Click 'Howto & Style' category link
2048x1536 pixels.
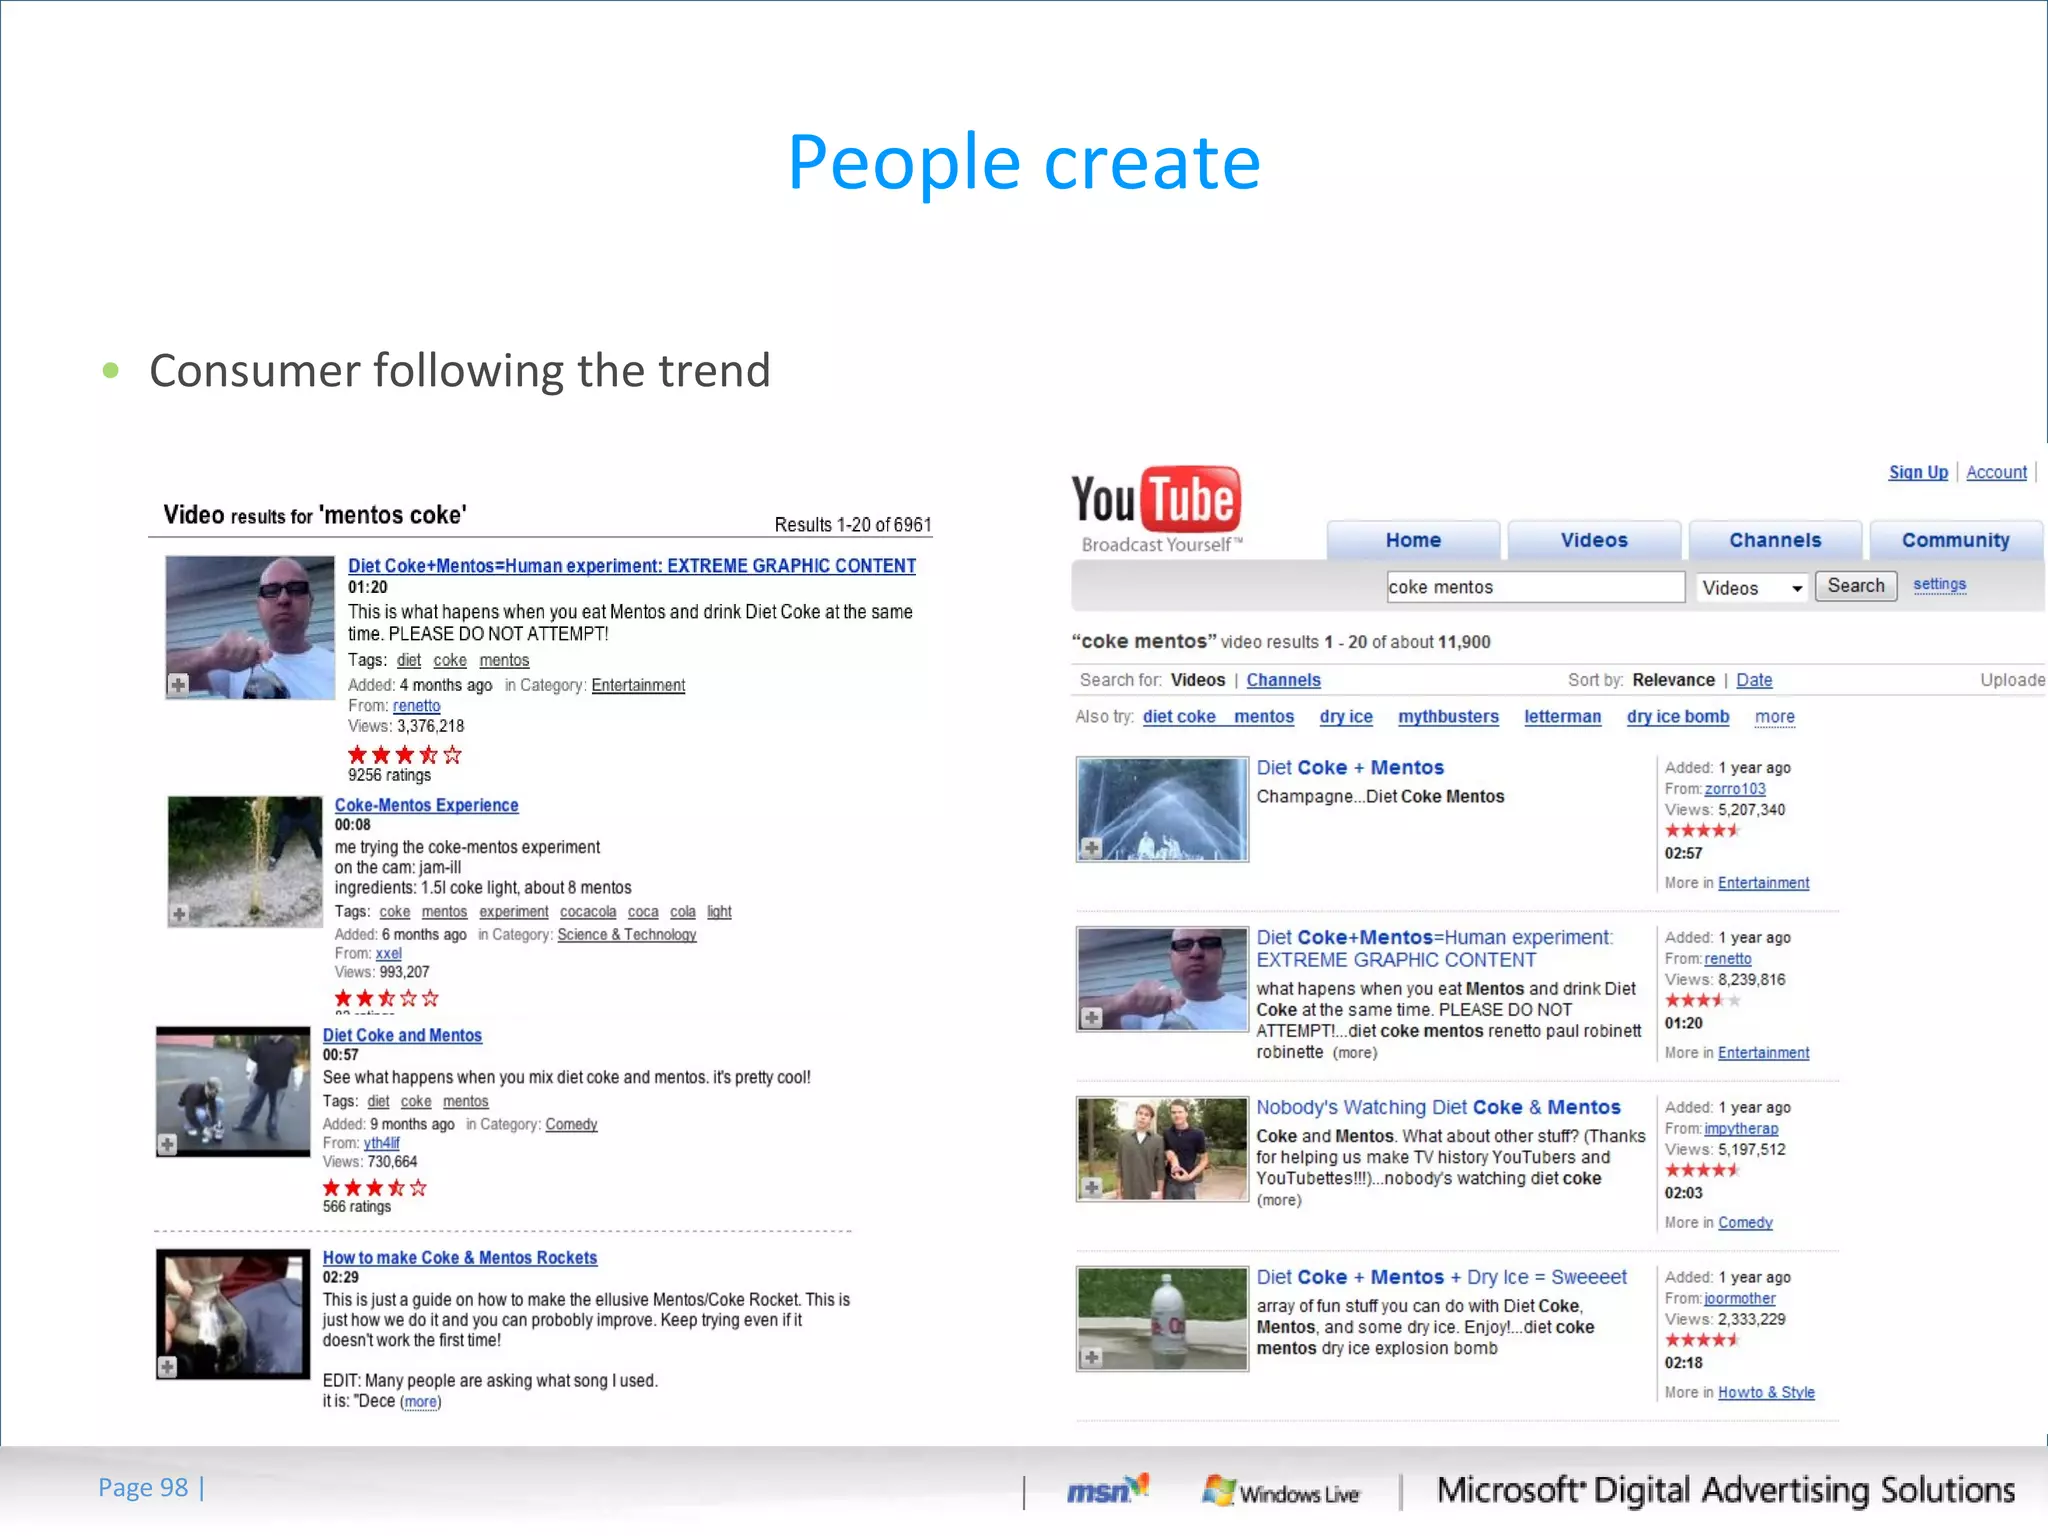click(x=1766, y=1393)
